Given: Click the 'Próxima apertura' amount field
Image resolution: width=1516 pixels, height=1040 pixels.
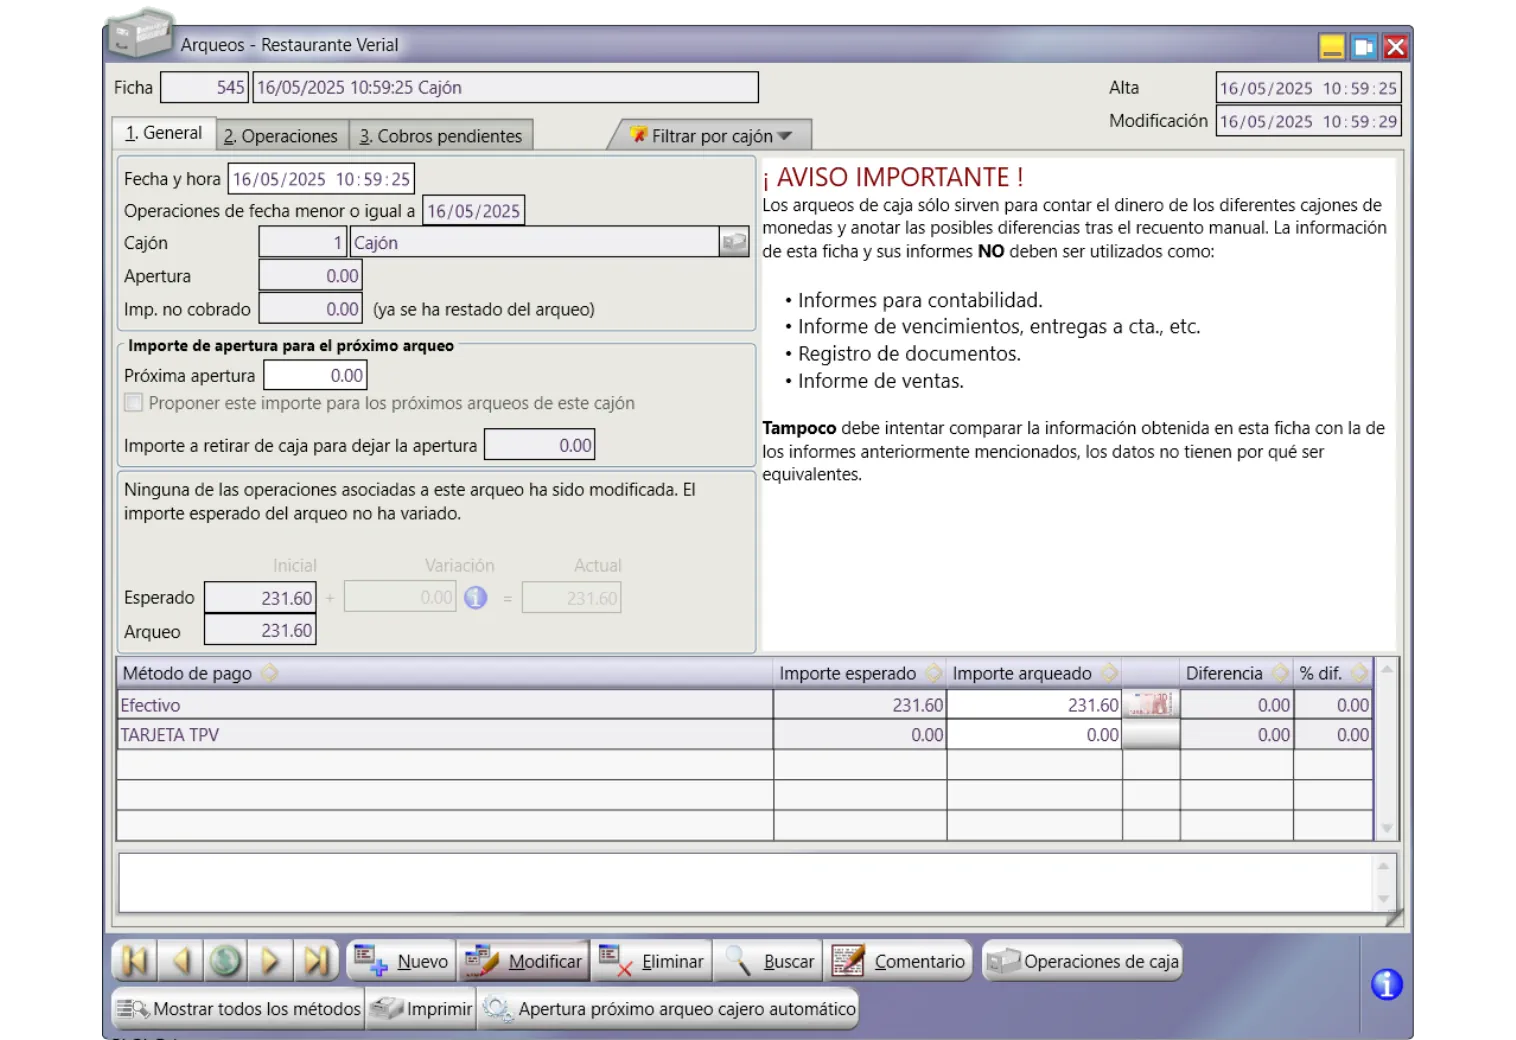Looking at the screenshot, I should tap(315, 376).
